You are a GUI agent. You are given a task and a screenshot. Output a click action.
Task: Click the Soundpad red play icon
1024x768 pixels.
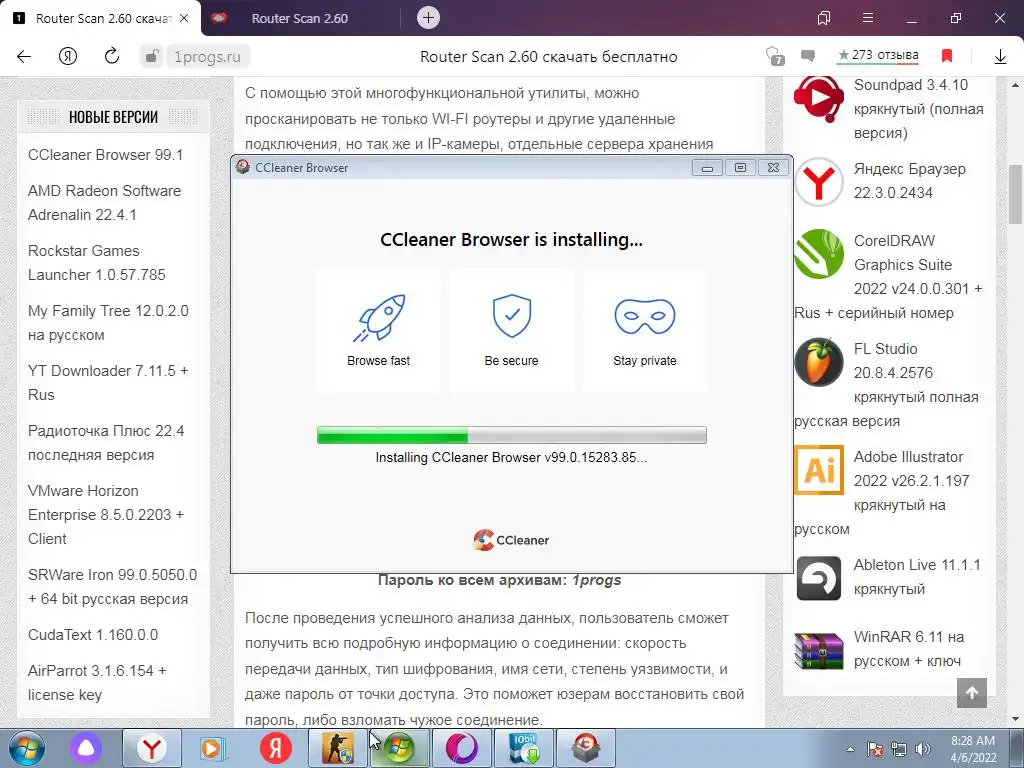[818, 99]
